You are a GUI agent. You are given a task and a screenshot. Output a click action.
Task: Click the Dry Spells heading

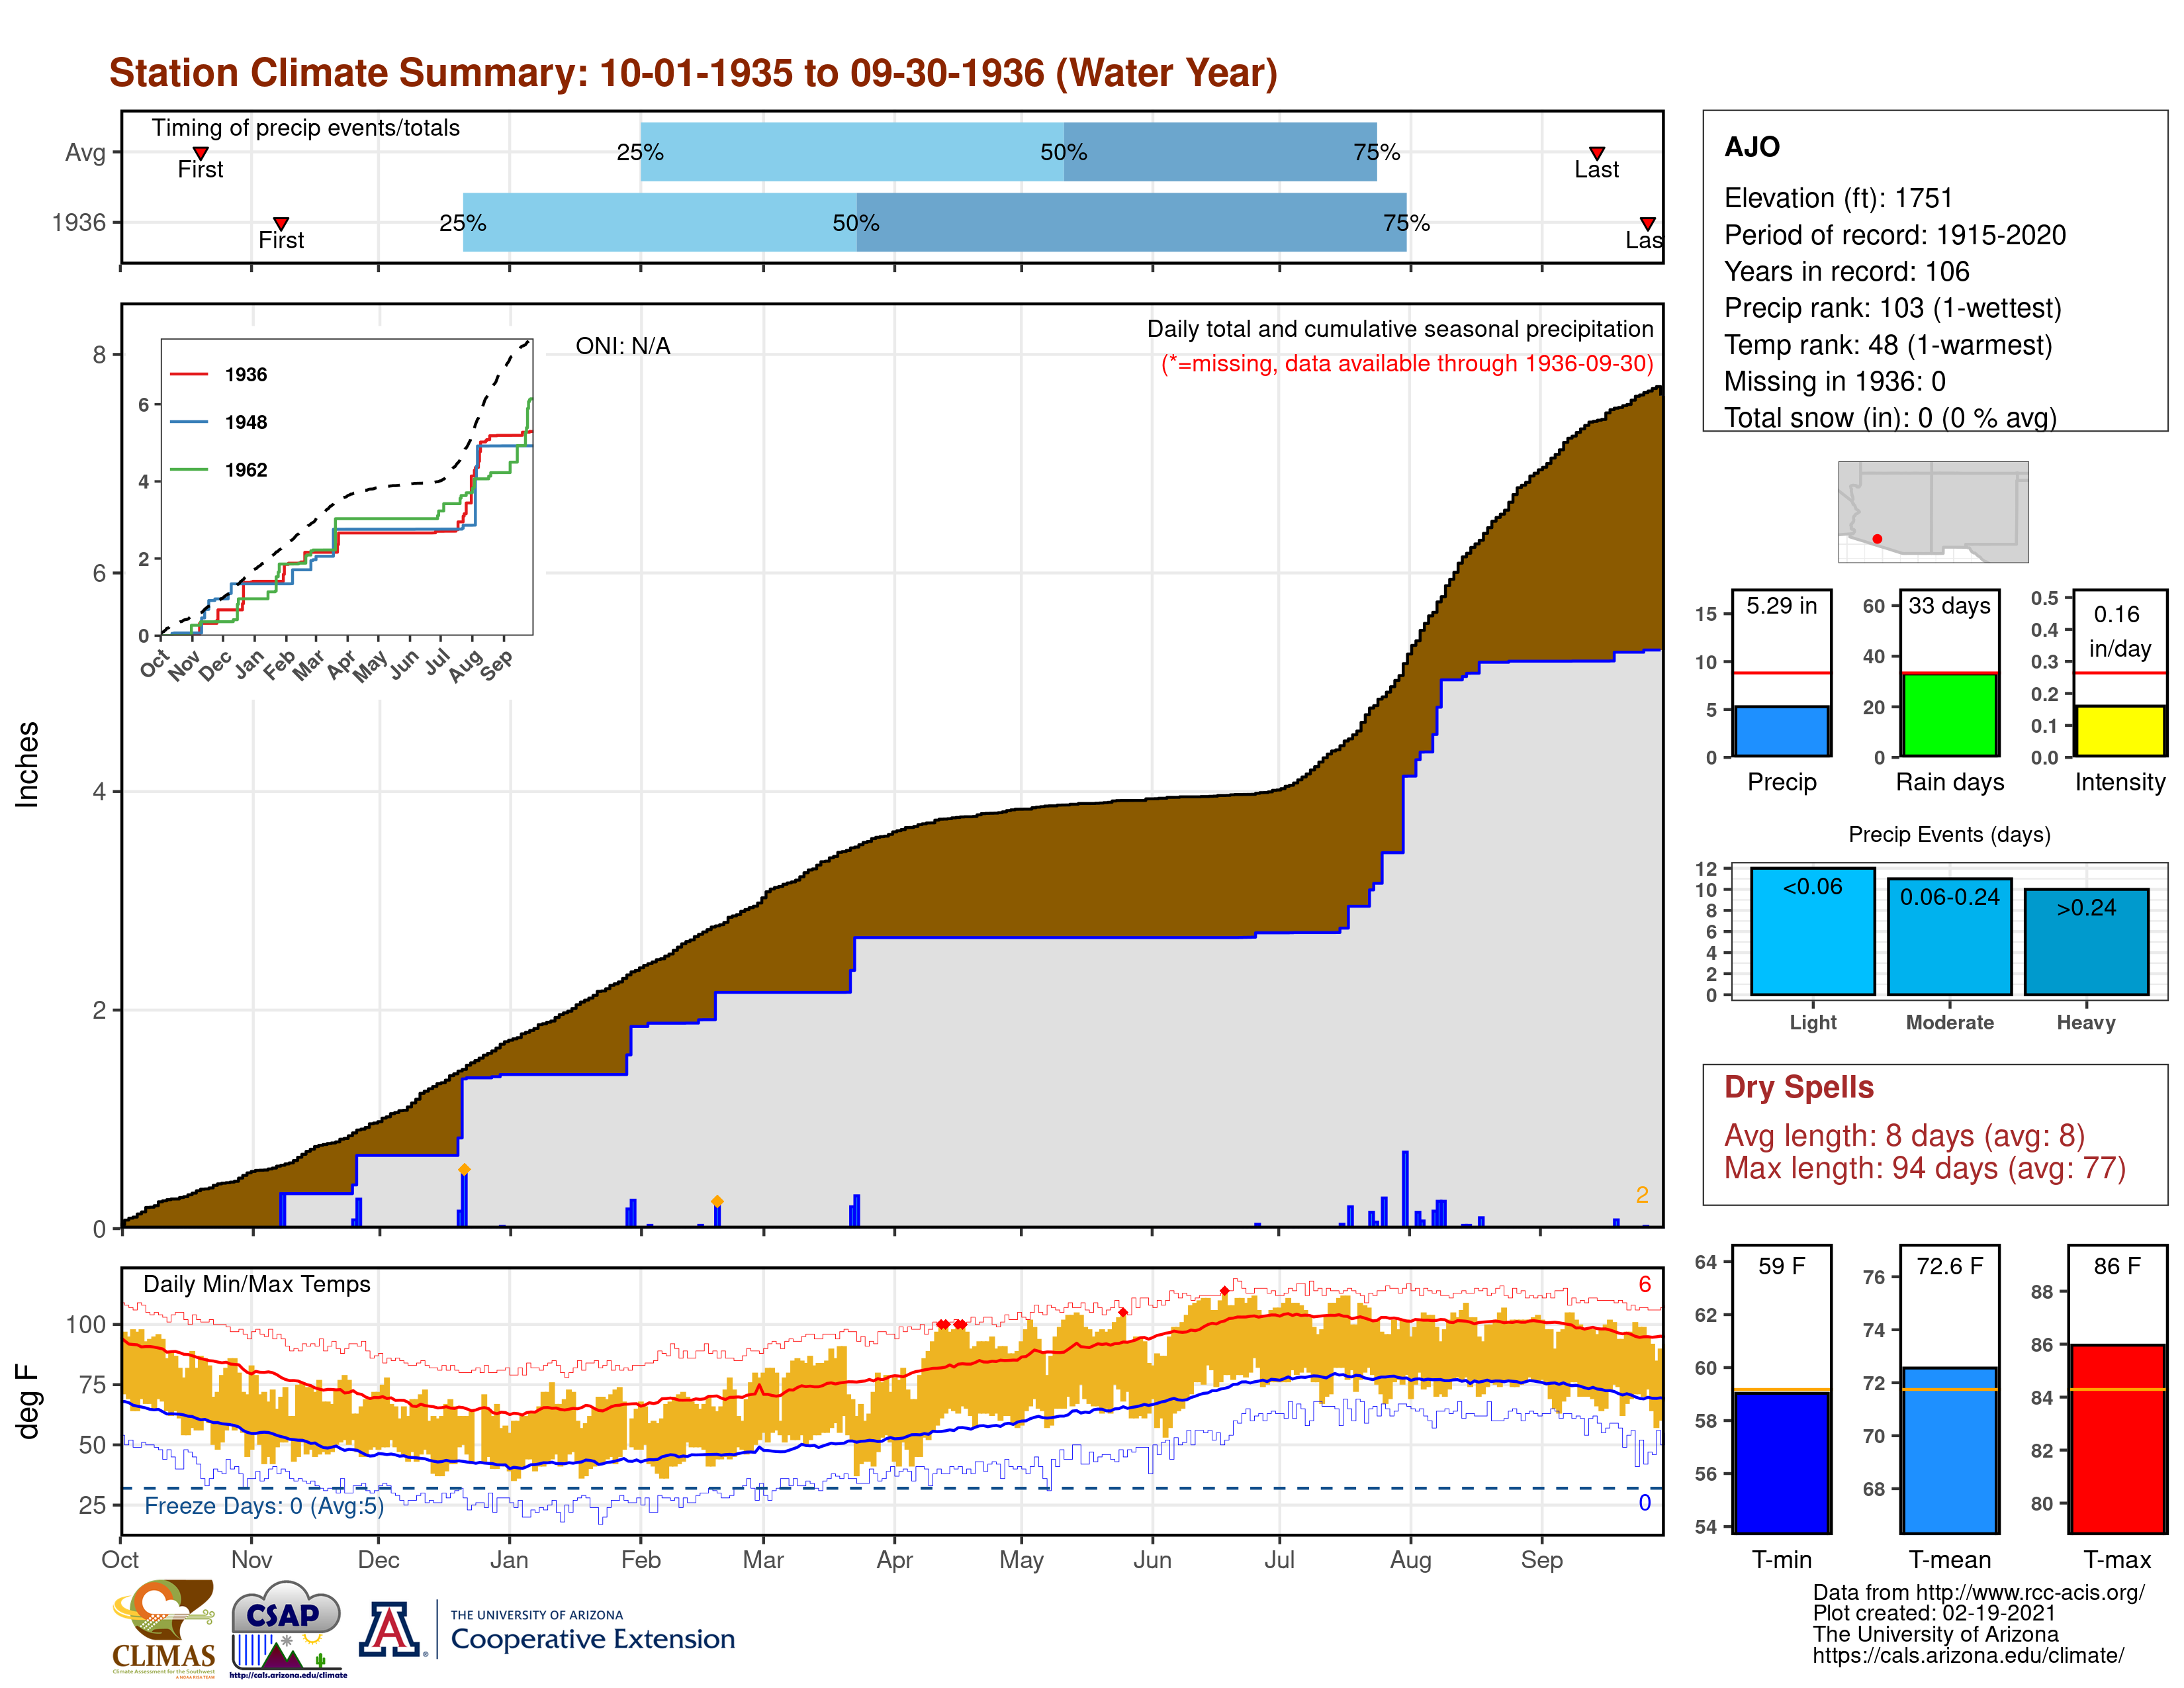pos(1799,1087)
